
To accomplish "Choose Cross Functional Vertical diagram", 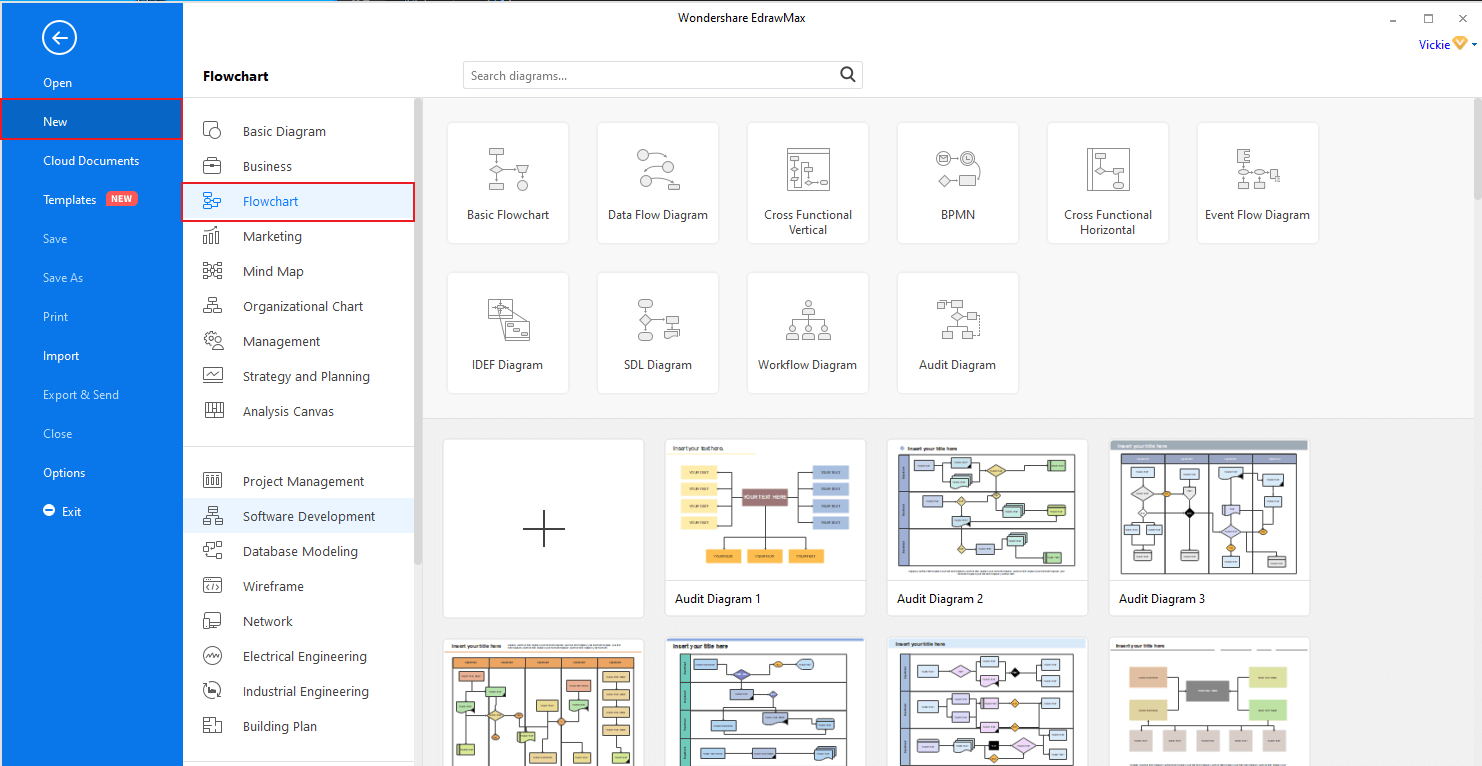I will [808, 183].
